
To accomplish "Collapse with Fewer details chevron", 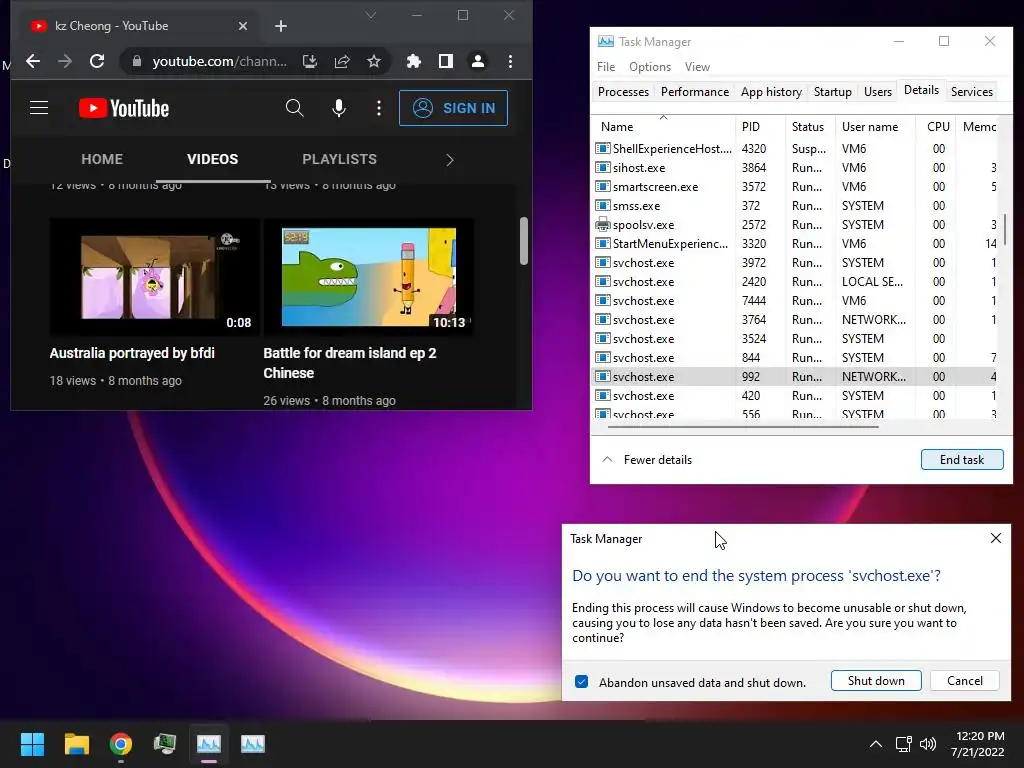I will [607, 459].
